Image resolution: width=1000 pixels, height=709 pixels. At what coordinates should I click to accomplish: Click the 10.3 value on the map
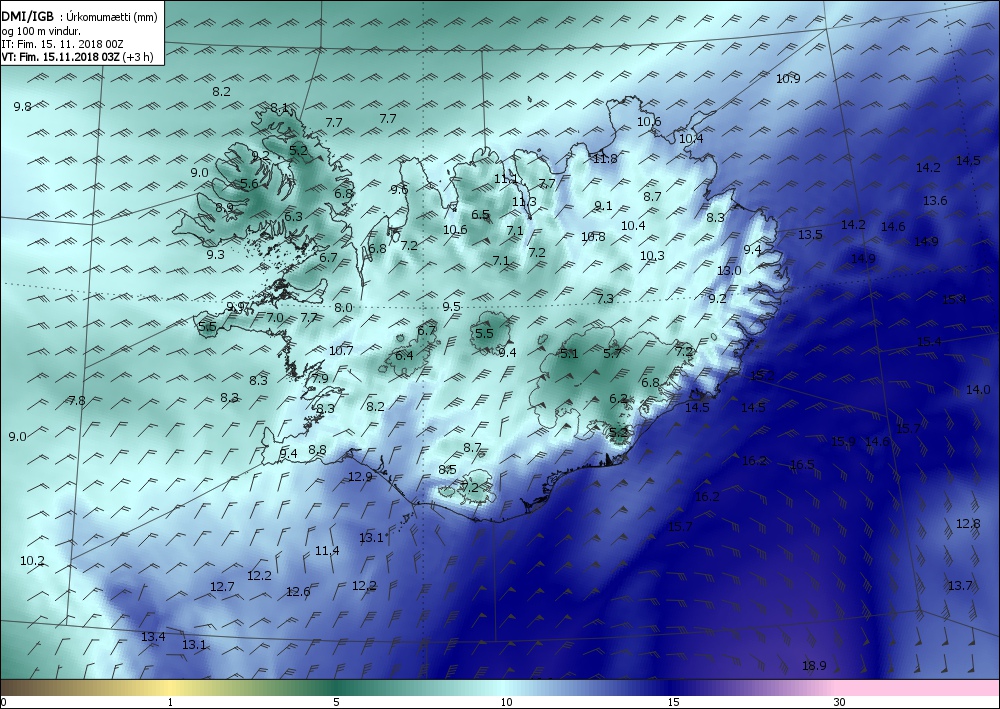652,256
